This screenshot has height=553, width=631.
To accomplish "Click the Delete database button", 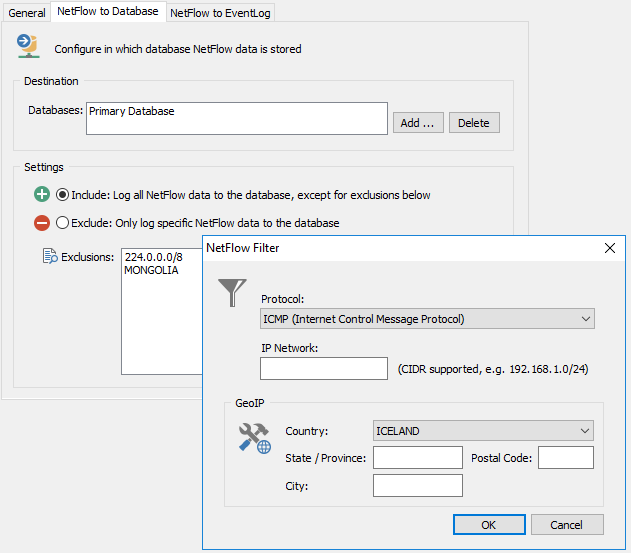I will (474, 123).
